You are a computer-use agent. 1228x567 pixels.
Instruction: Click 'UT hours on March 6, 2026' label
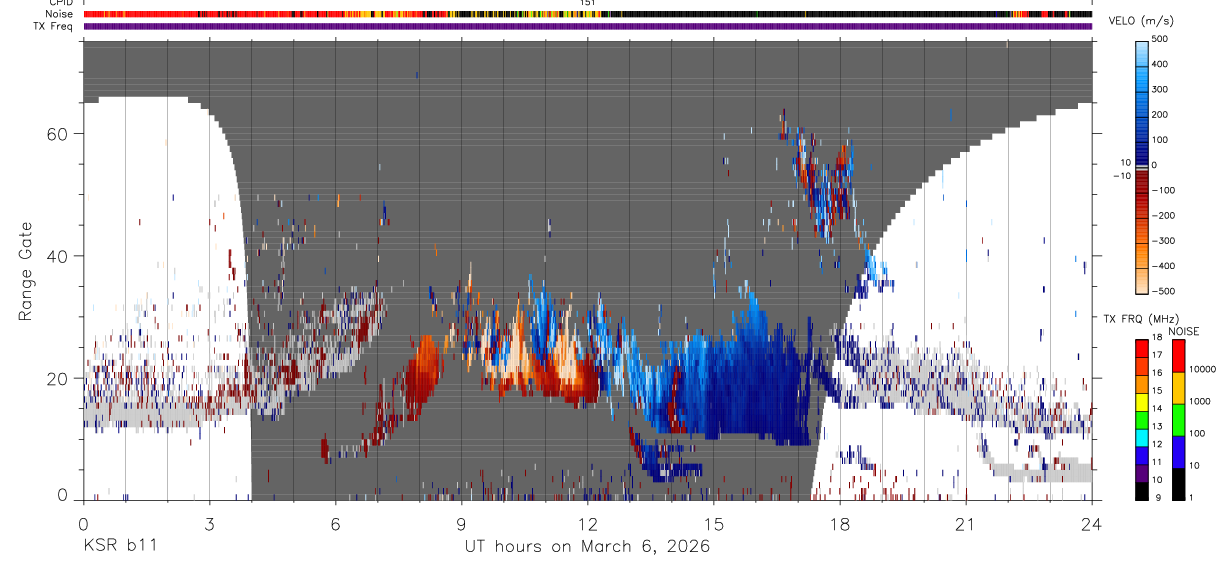click(587, 546)
